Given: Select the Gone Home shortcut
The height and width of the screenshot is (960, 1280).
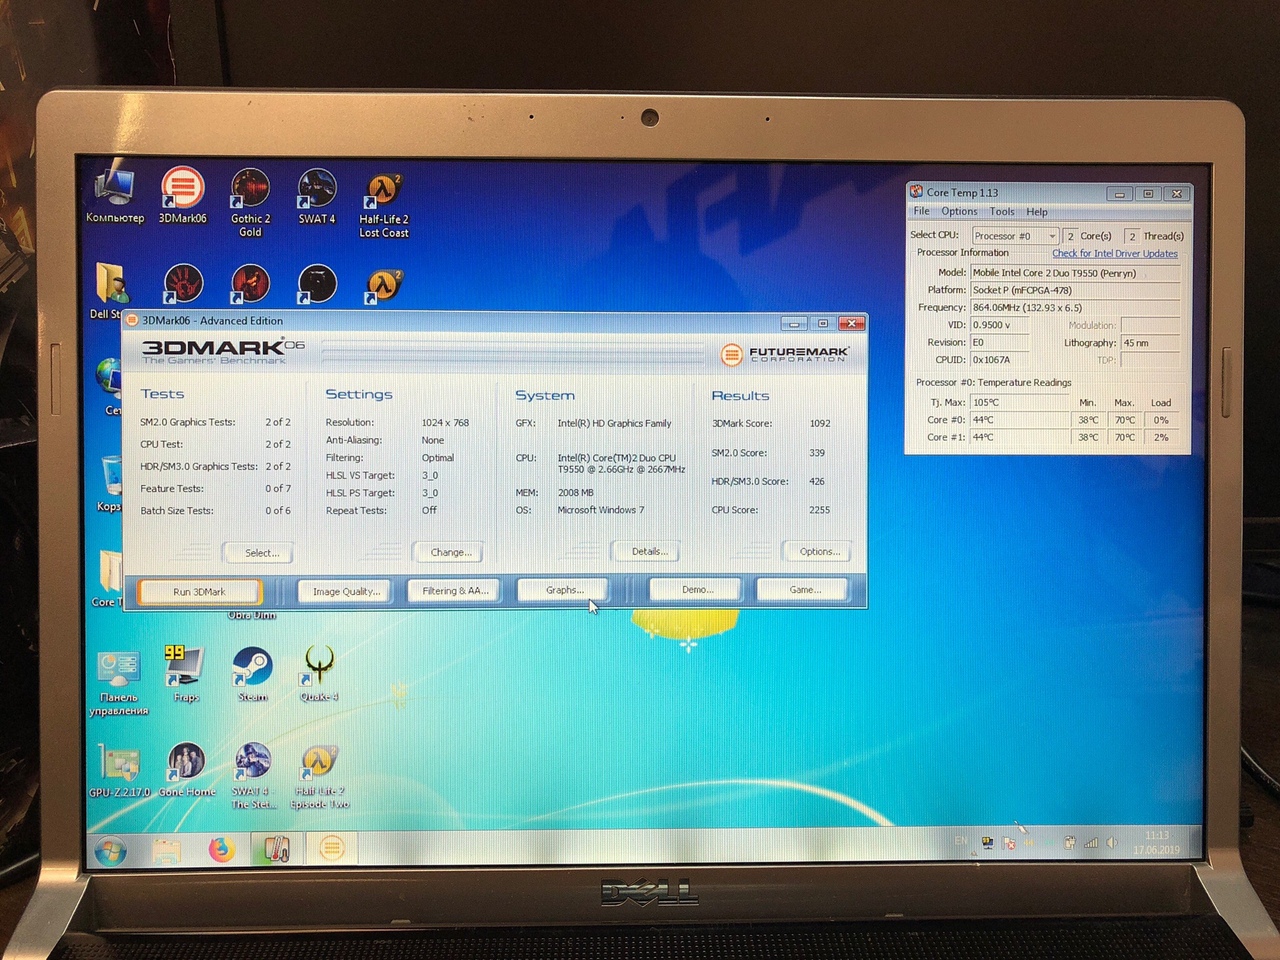Looking at the screenshot, I should 186,770.
